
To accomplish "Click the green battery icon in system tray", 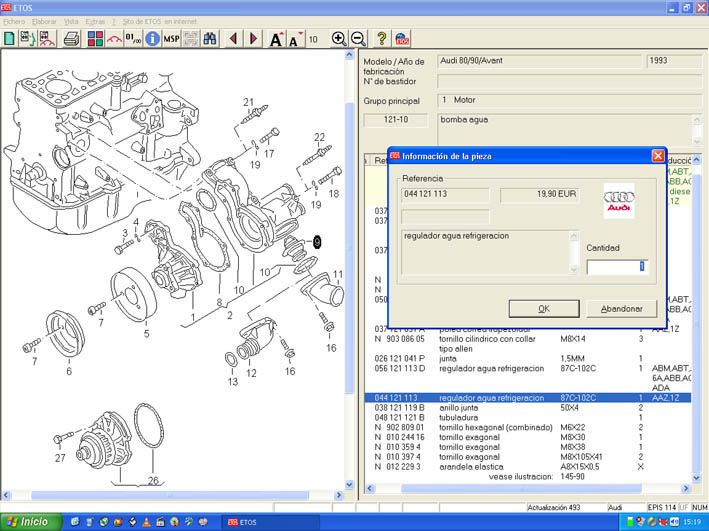I will [x=630, y=522].
